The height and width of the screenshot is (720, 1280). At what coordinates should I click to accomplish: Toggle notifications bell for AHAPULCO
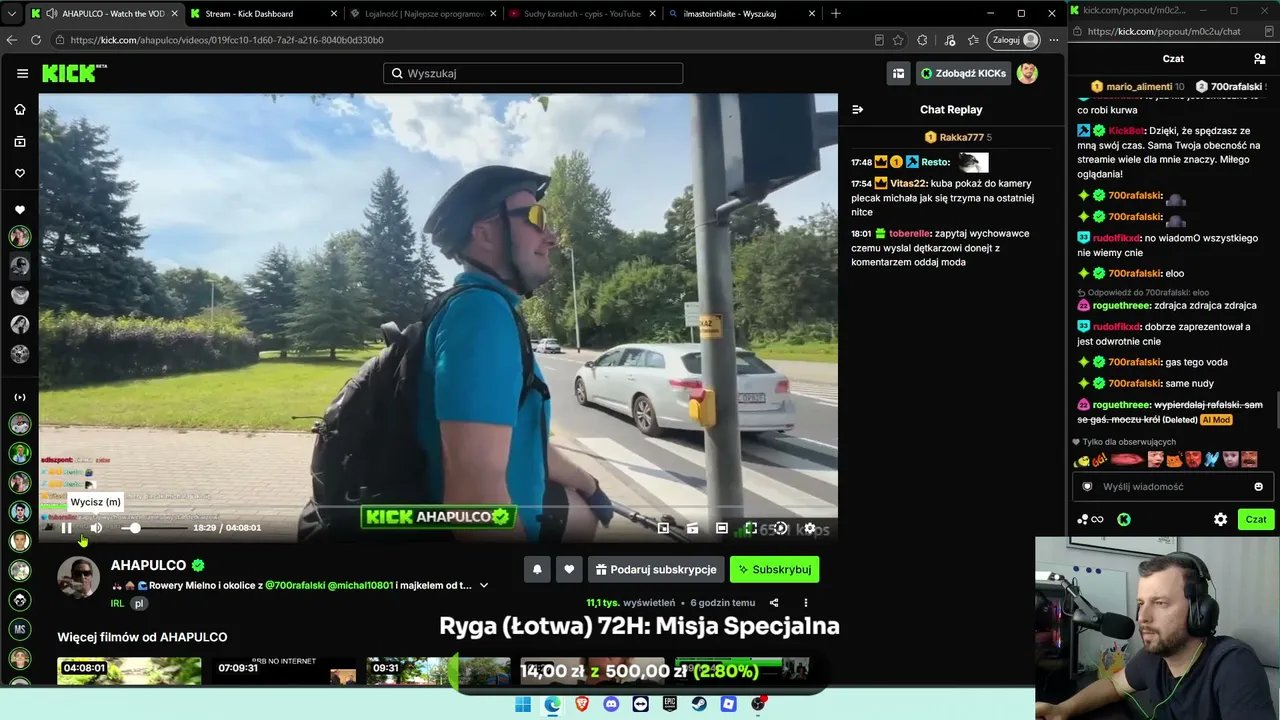point(537,569)
